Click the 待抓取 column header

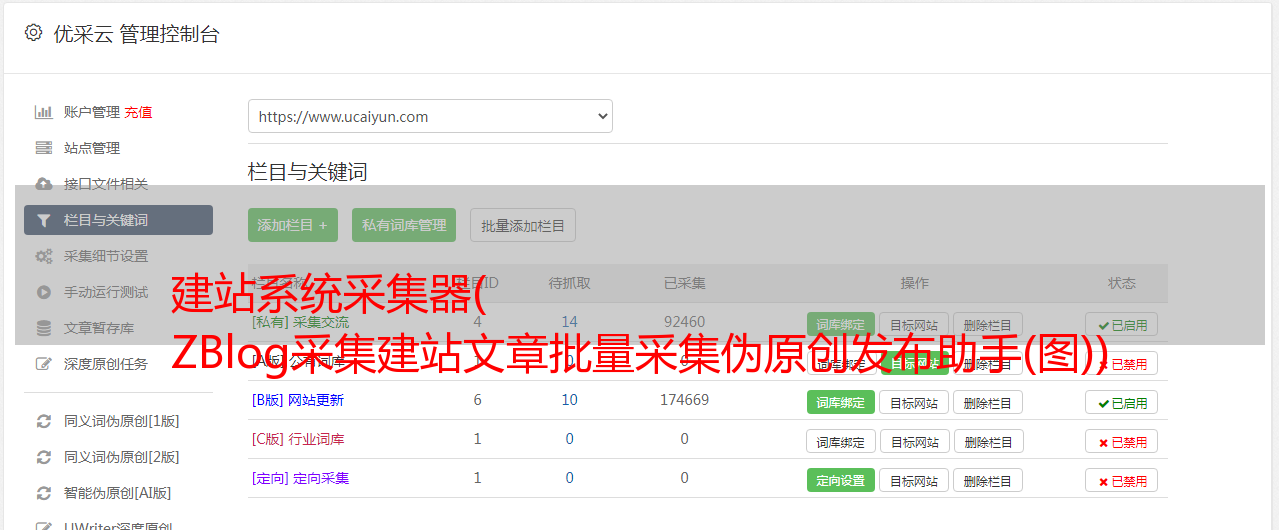click(569, 283)
